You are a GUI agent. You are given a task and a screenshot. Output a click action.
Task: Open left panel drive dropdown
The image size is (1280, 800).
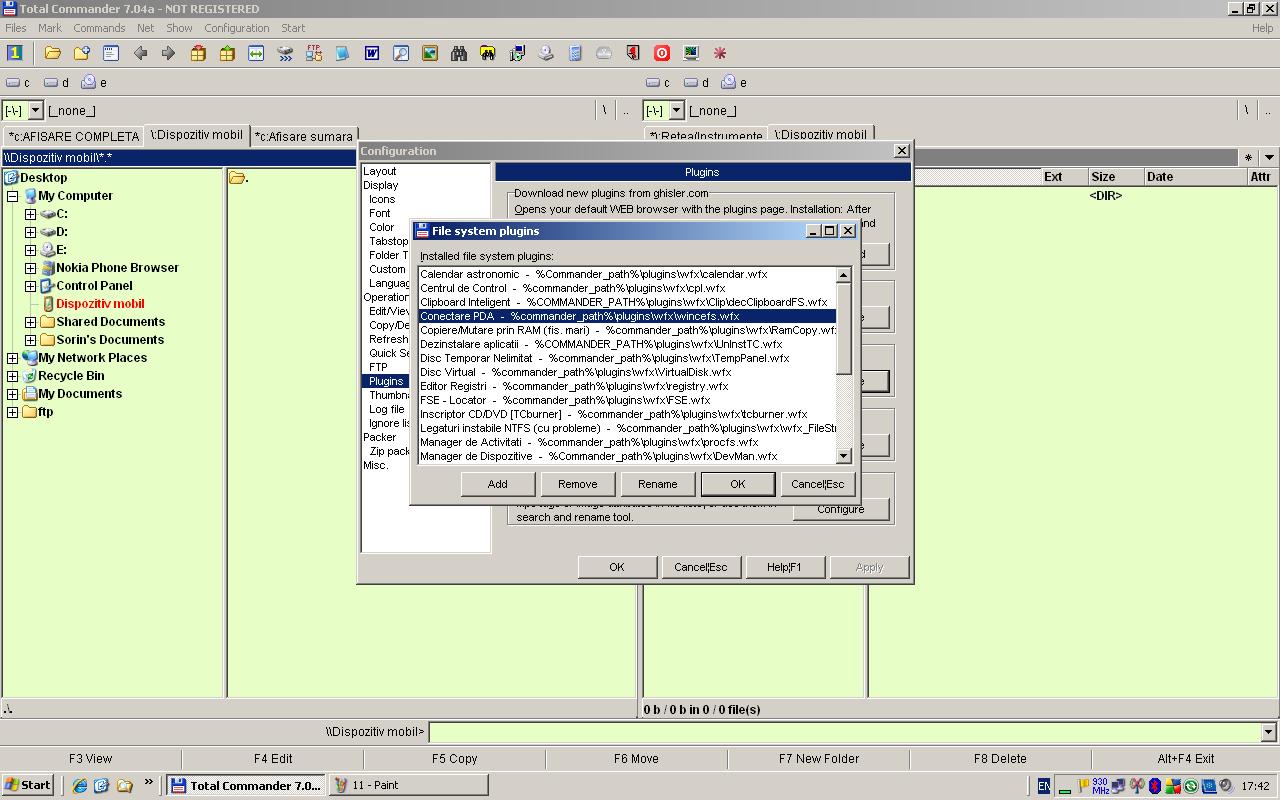pyautogui.click(x=35, y=110)
